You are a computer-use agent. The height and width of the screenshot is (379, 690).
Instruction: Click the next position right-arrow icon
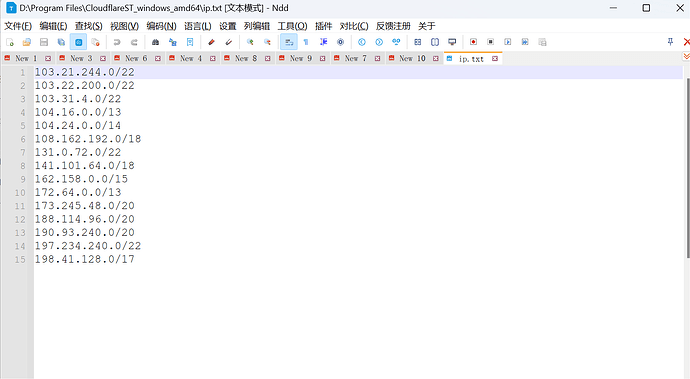point(379,42)
